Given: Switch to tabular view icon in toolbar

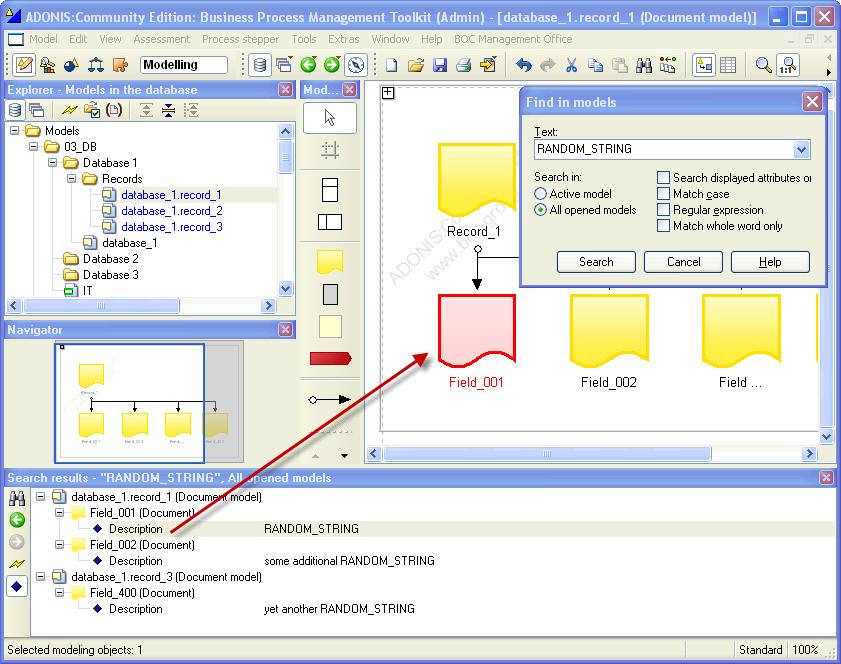Looking at the screenshot, I should coord(728,65).
